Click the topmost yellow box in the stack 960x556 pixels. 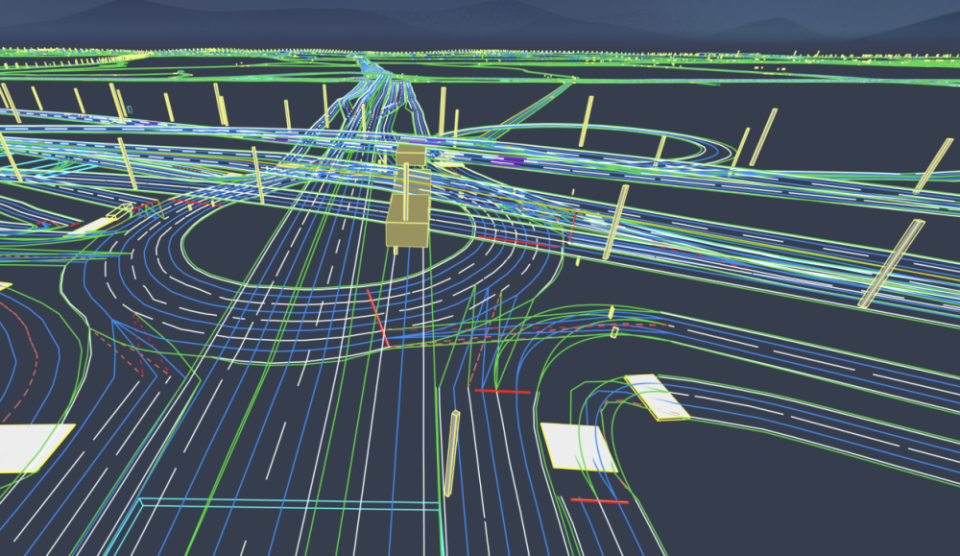[411, 154]
